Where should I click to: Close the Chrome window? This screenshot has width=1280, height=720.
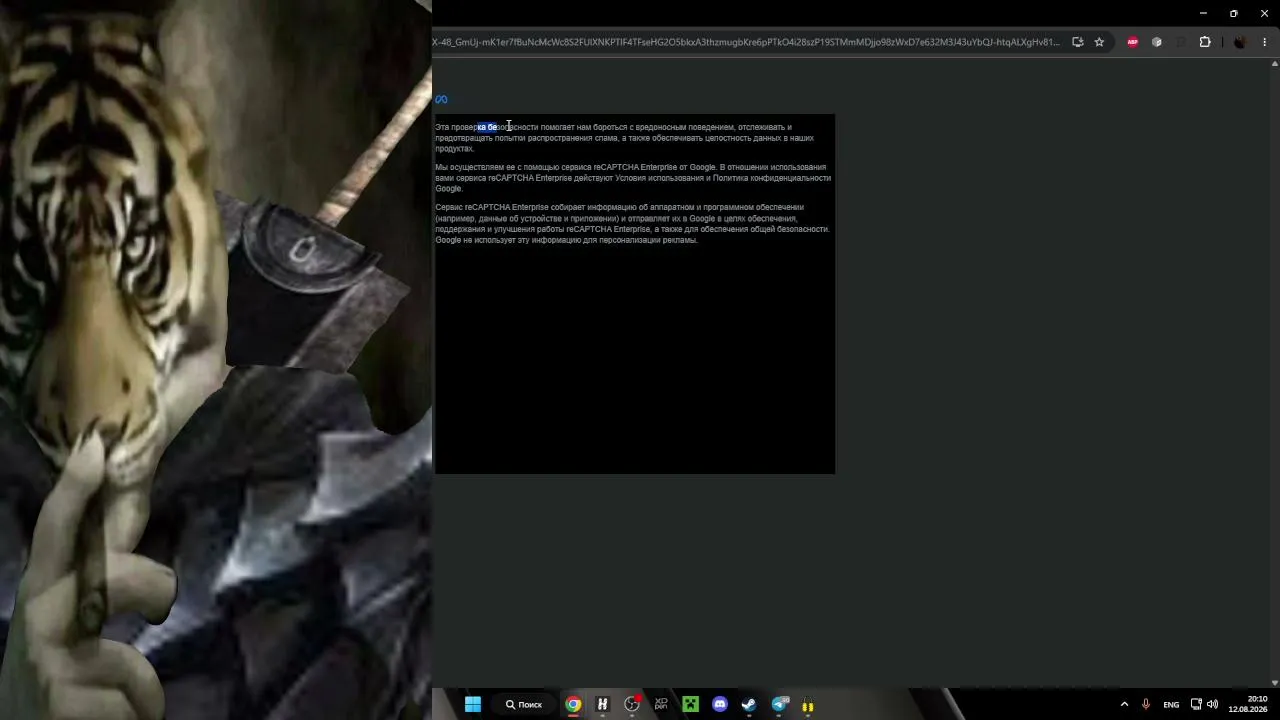click(x=1264, y=13)
